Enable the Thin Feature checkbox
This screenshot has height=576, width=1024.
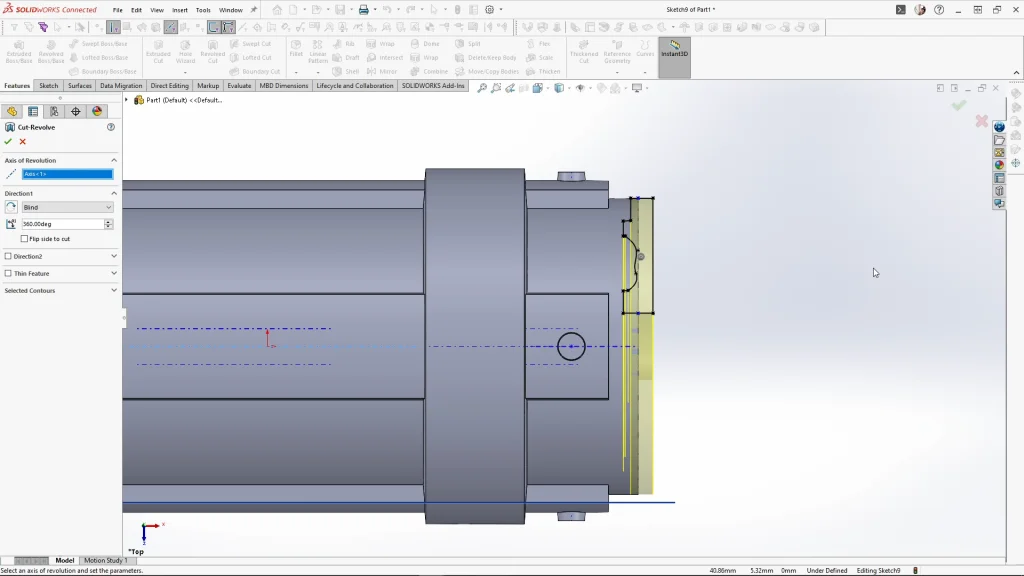point(8,273)
